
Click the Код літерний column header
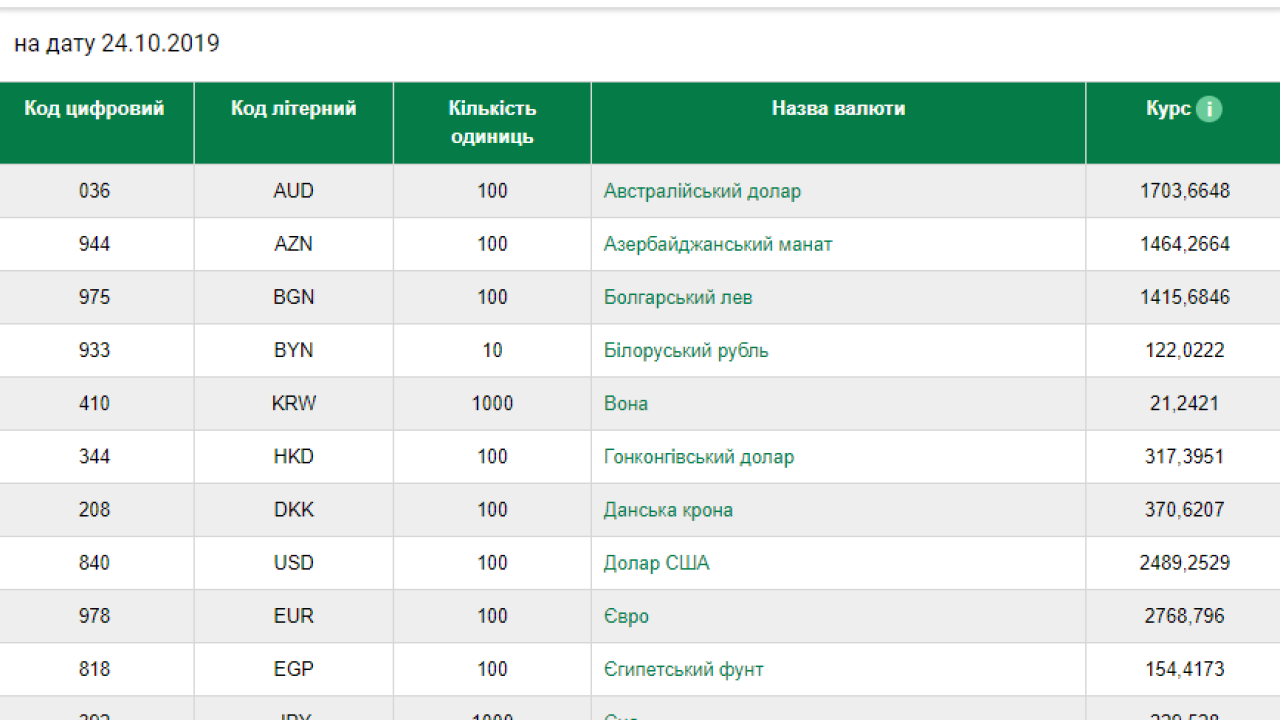pos(293,109)
